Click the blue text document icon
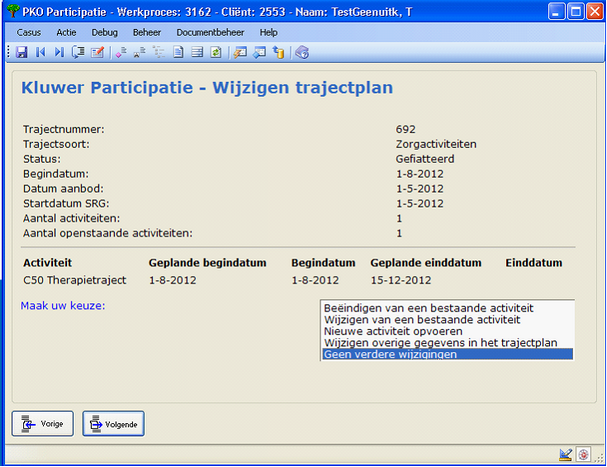This screenshot has width=607, height=467. click(178, 52)
